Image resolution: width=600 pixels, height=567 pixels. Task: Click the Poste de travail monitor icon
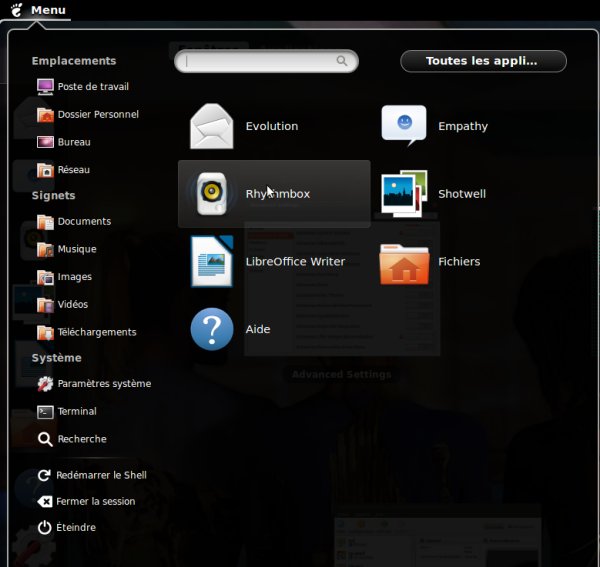click(45, 87)
